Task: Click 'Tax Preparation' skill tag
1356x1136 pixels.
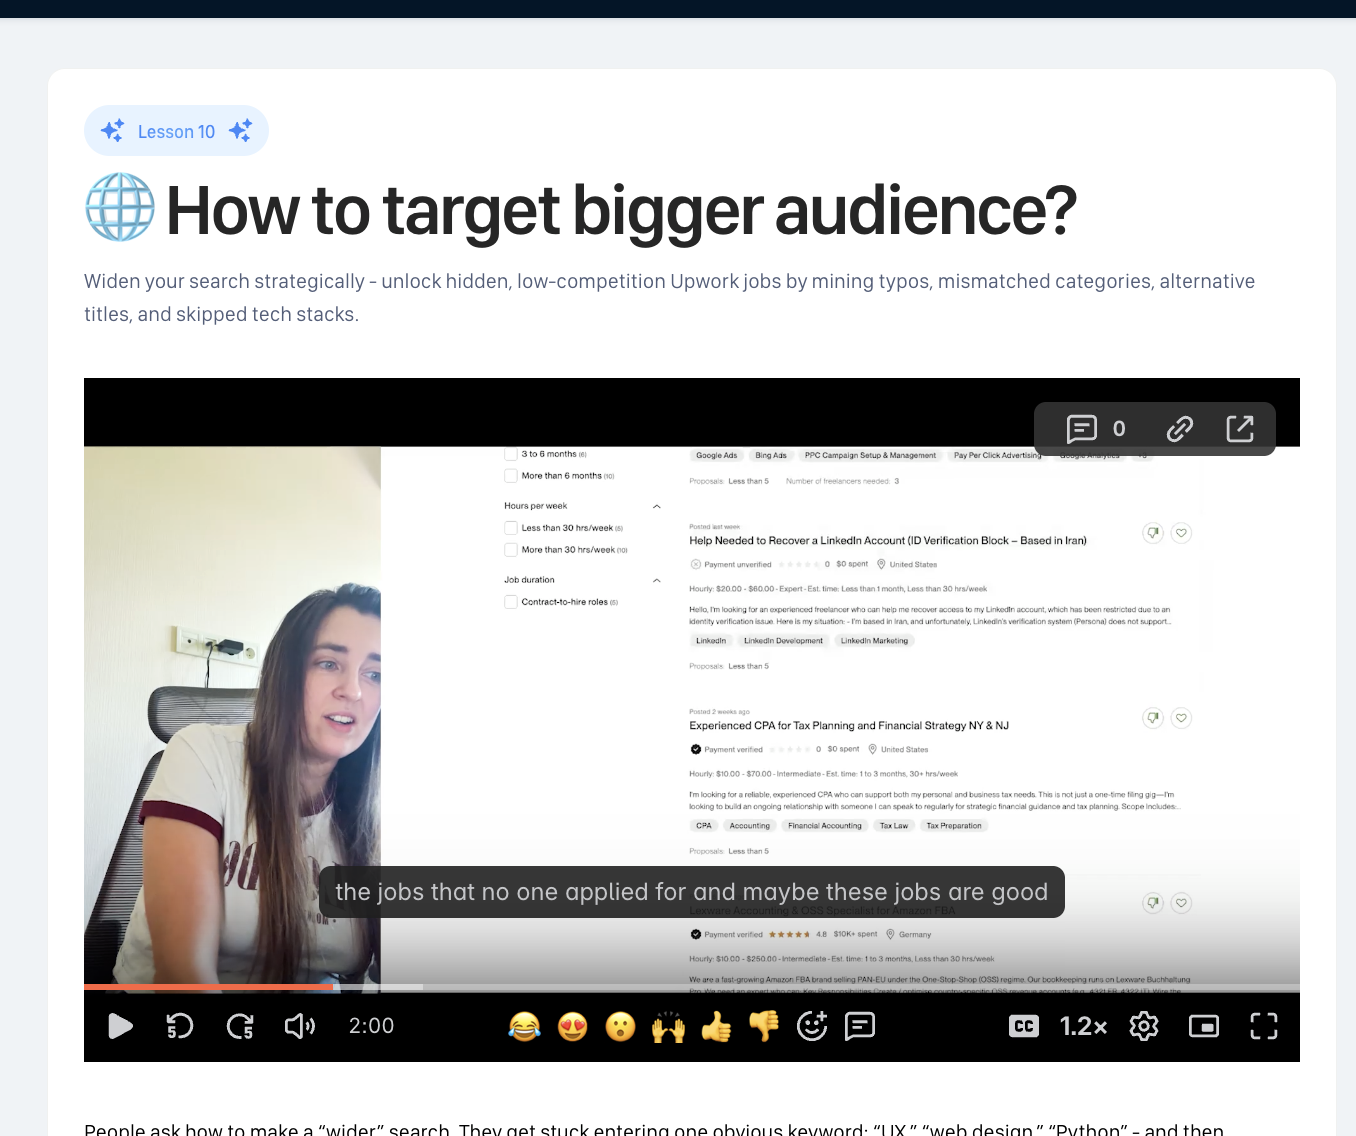Action: click(x=954, y=826)
